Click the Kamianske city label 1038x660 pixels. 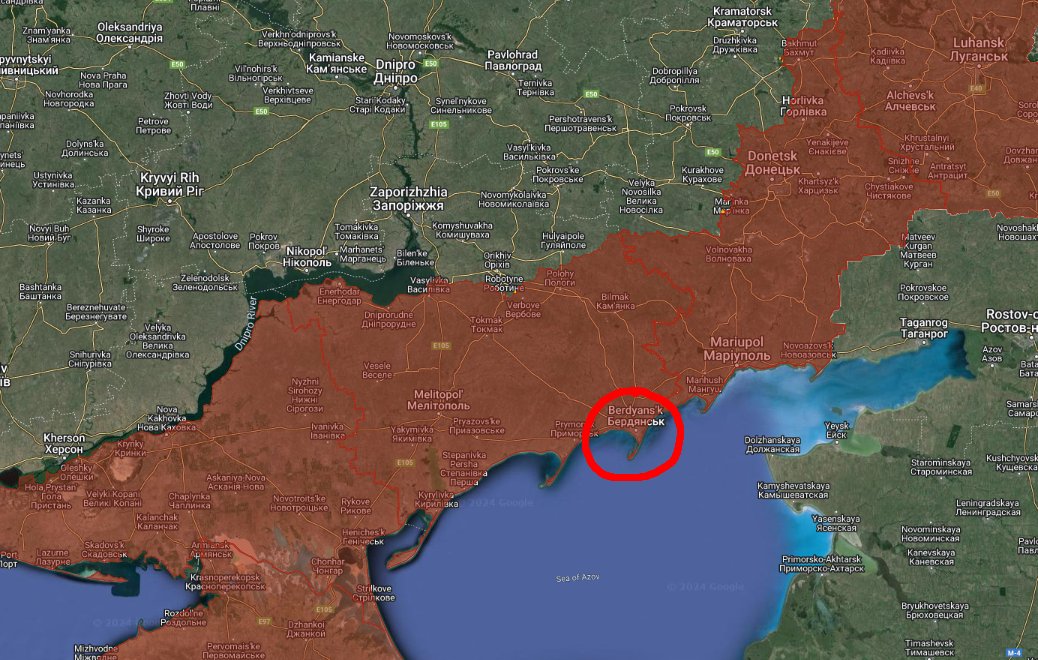[x=337, y=64]
